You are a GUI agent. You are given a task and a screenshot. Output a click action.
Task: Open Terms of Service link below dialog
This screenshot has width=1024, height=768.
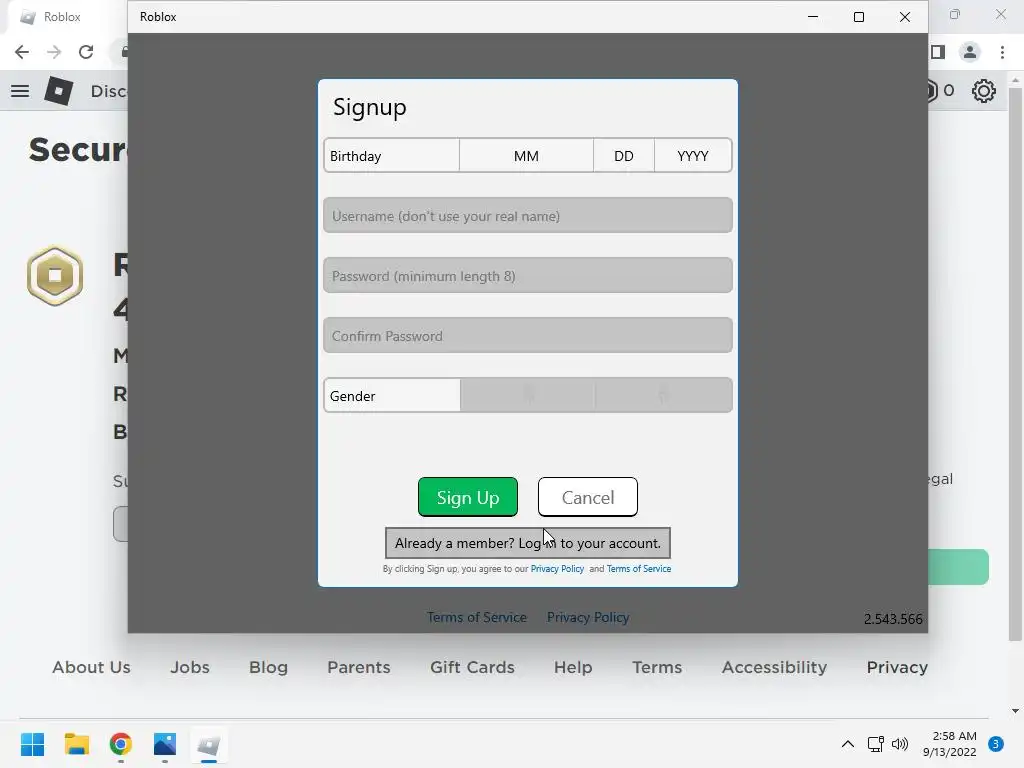477,617
